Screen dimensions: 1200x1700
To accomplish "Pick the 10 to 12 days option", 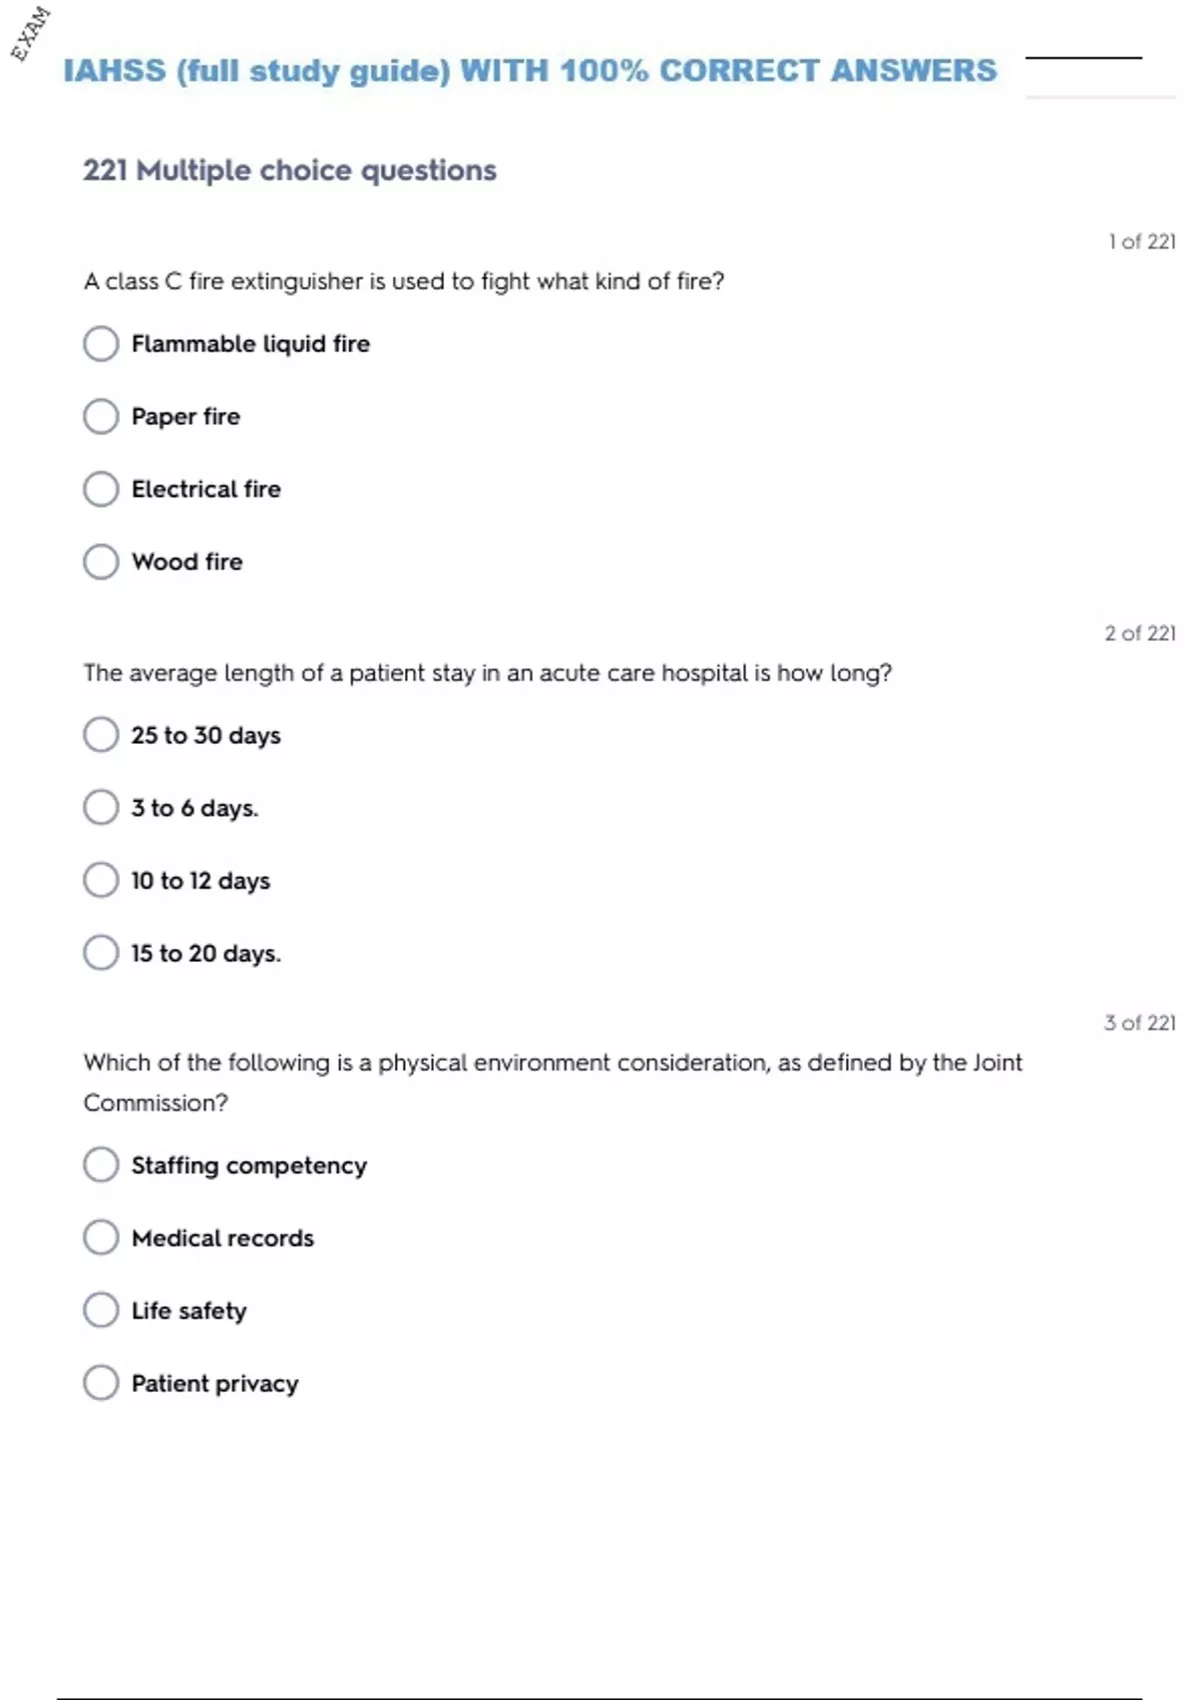I will point(101,881).
